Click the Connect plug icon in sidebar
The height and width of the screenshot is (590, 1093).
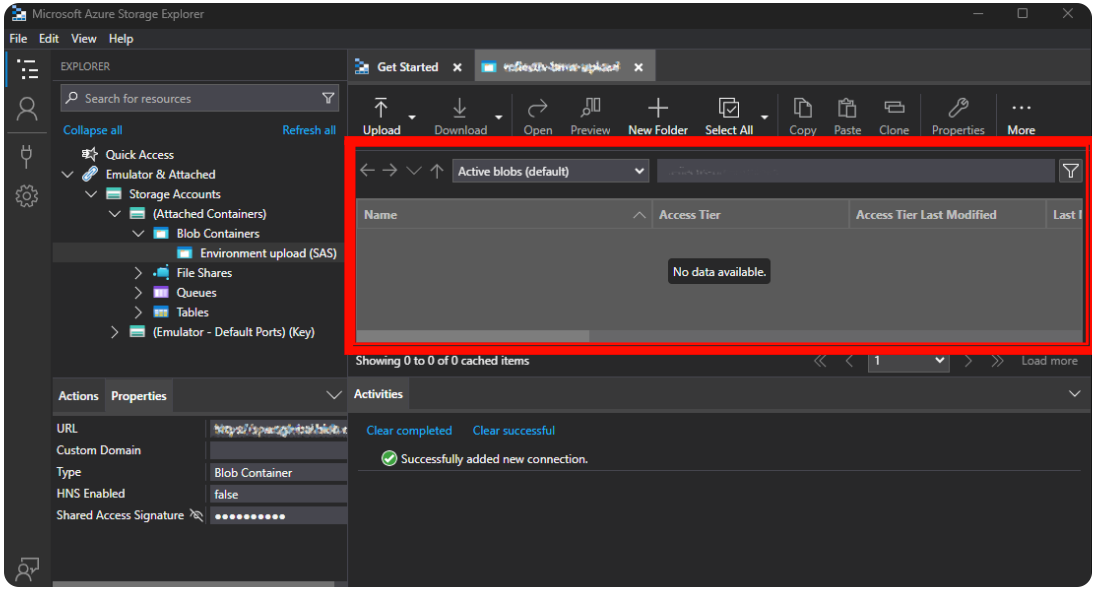(27, 155)
